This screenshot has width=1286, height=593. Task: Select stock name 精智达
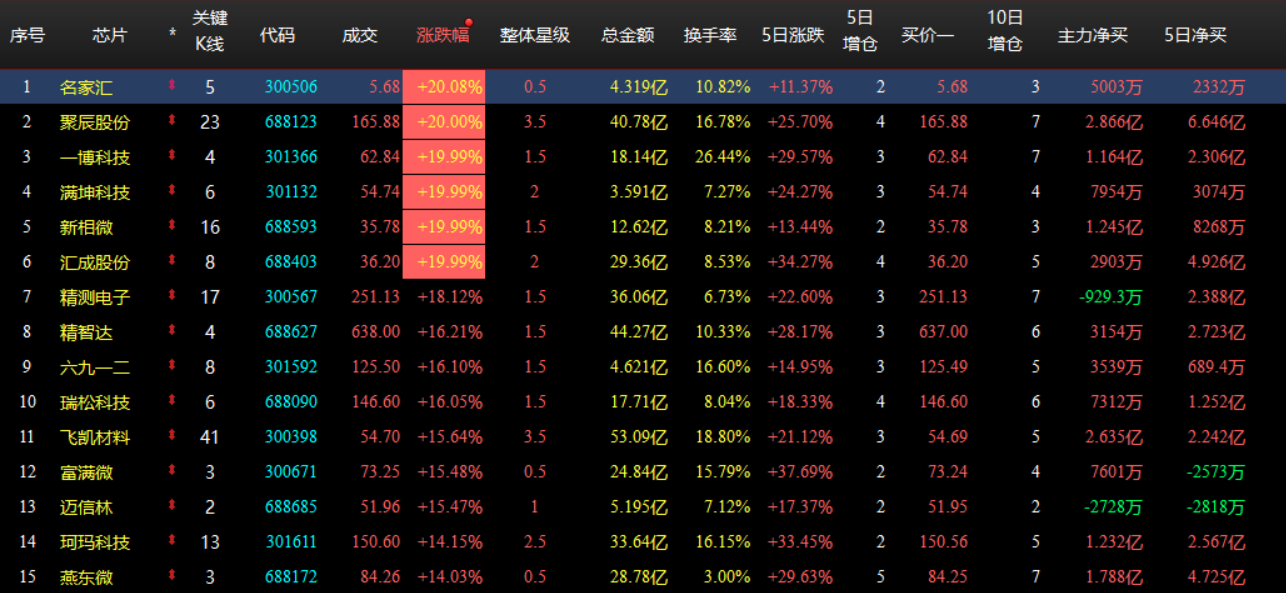point(86,332)
